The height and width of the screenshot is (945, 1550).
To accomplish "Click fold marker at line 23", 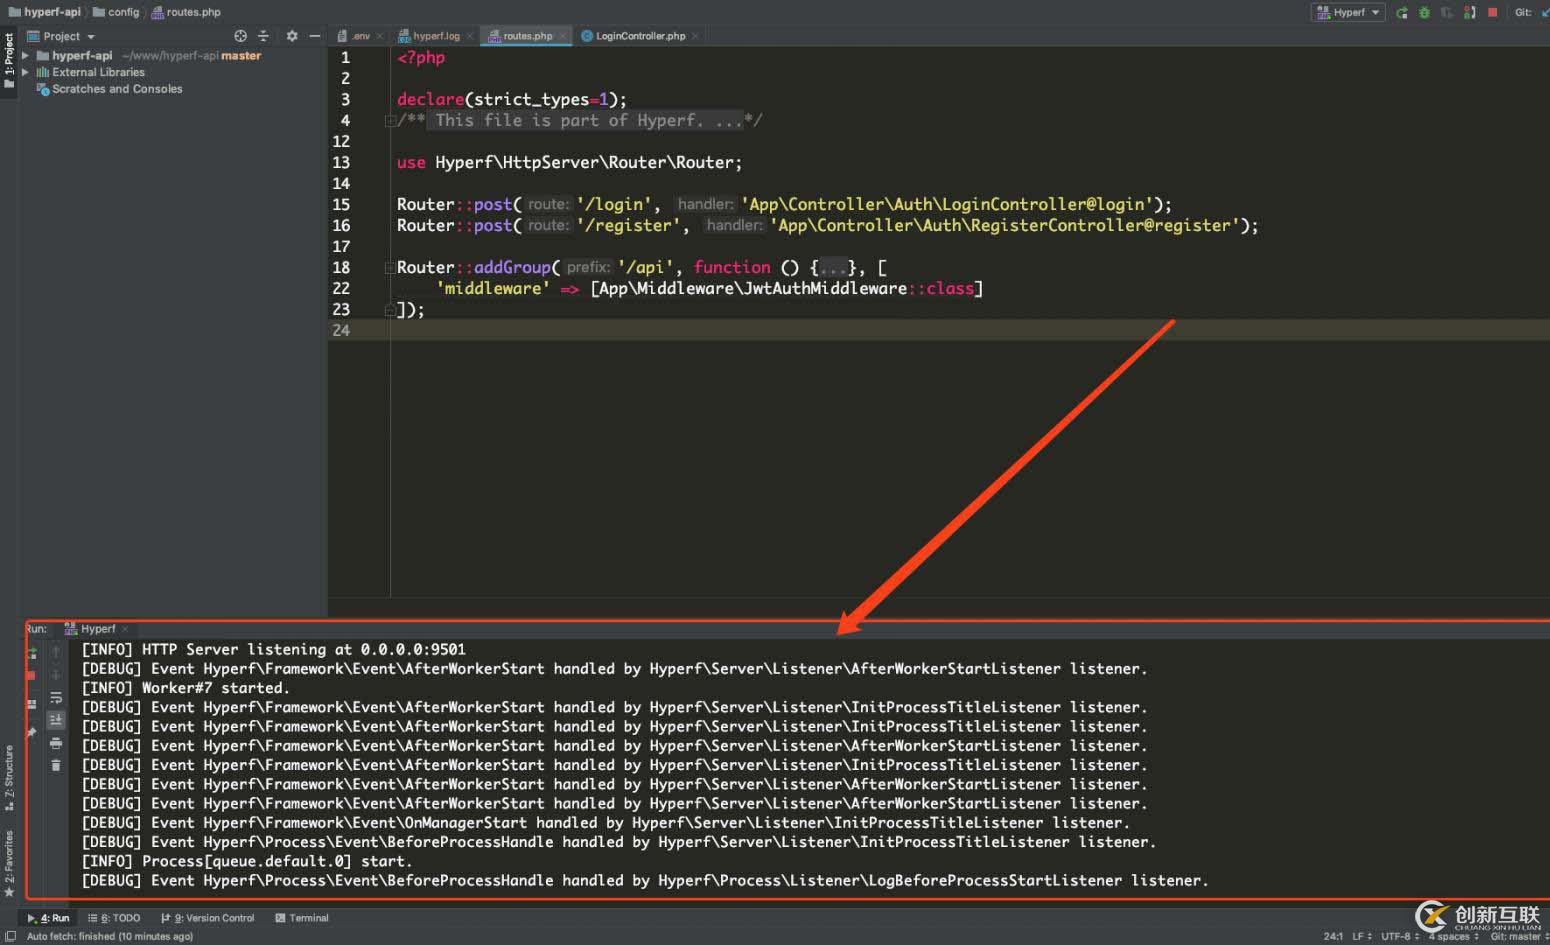I will click(390, 310).
